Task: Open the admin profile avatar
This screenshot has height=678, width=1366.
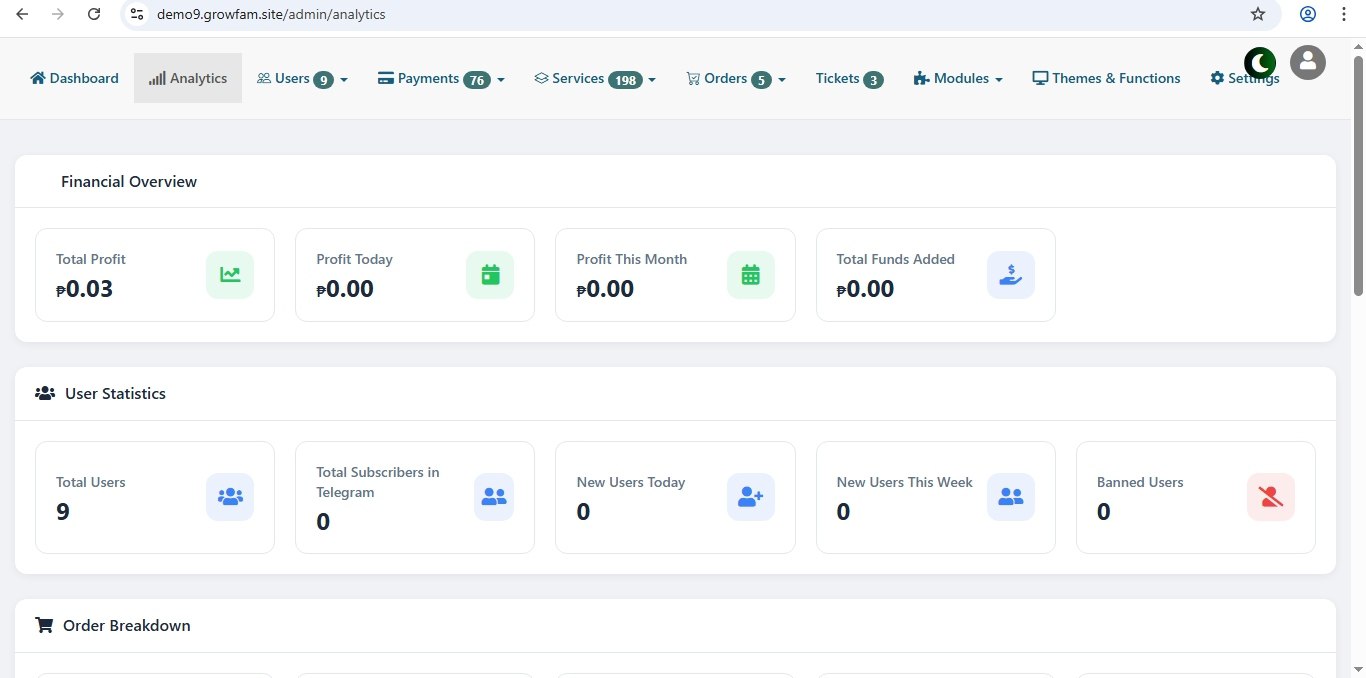Action: (x=1308, y=63)
